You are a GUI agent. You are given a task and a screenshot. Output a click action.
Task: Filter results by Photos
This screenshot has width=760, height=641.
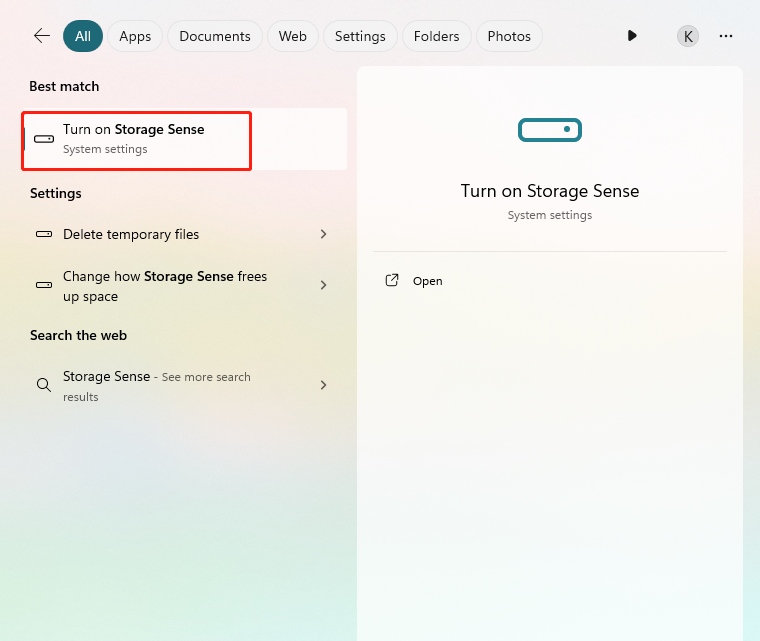(509, 36)
